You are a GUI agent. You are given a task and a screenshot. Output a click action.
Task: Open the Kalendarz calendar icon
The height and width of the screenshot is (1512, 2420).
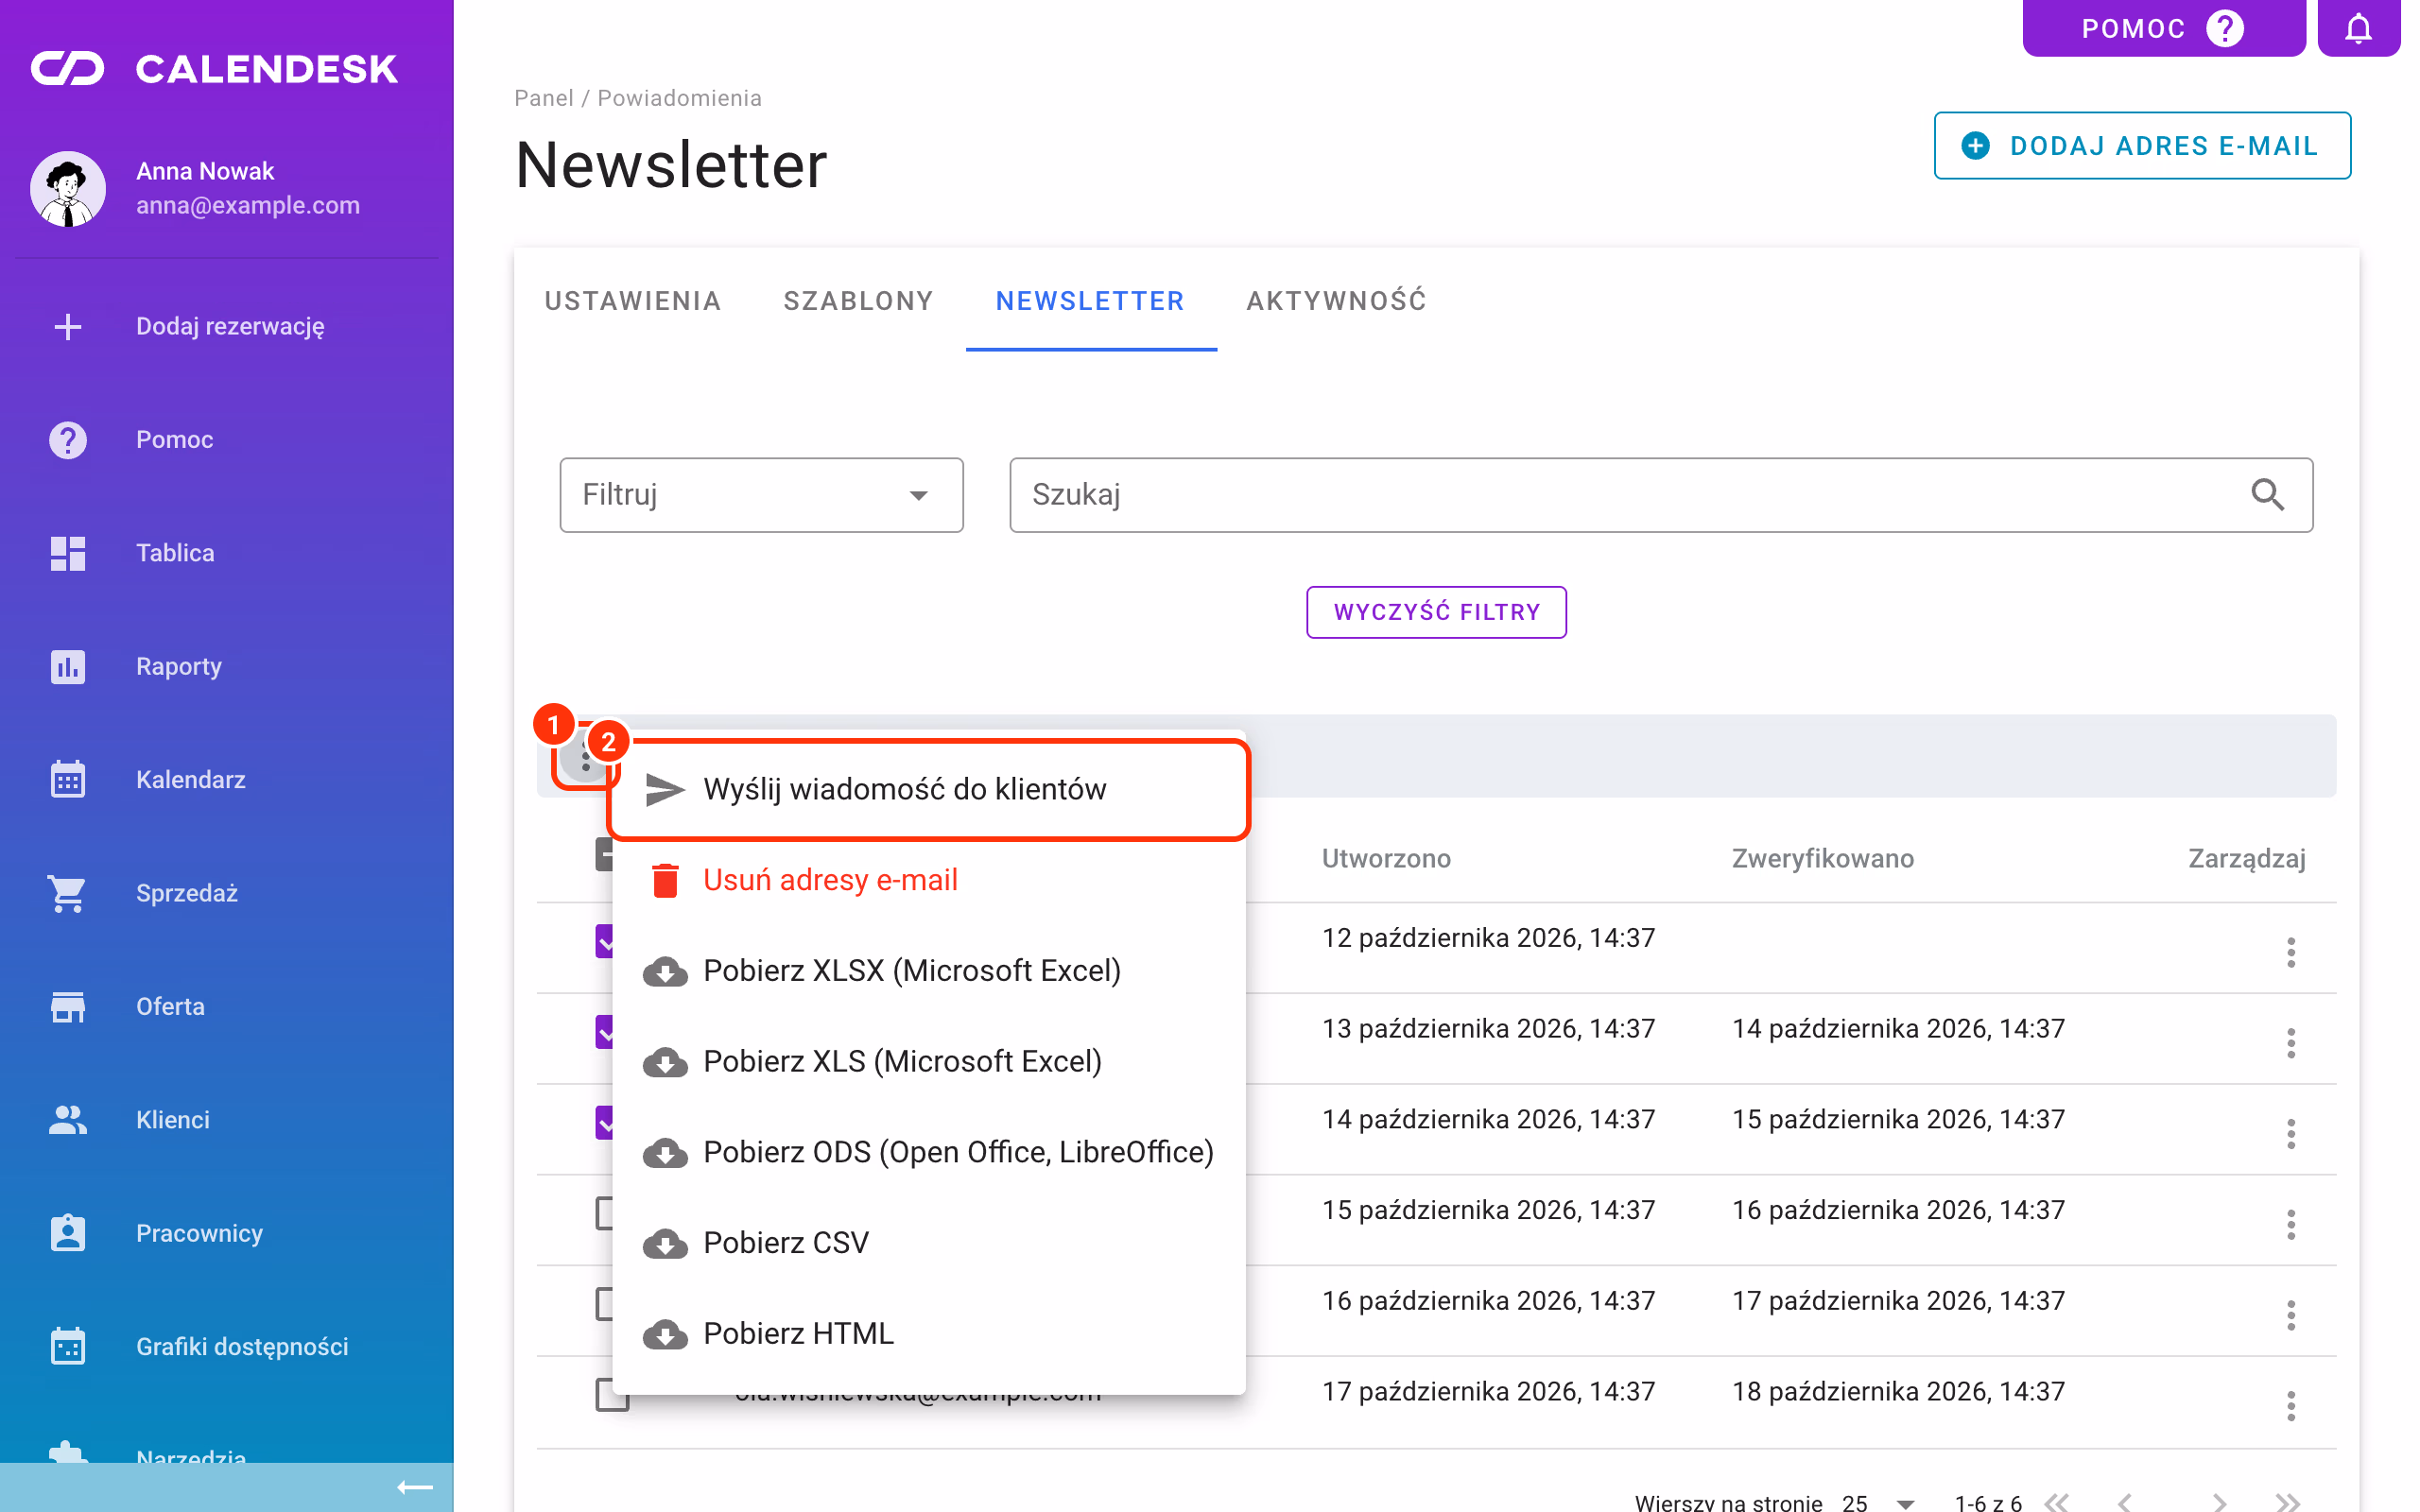pos(68,779)
